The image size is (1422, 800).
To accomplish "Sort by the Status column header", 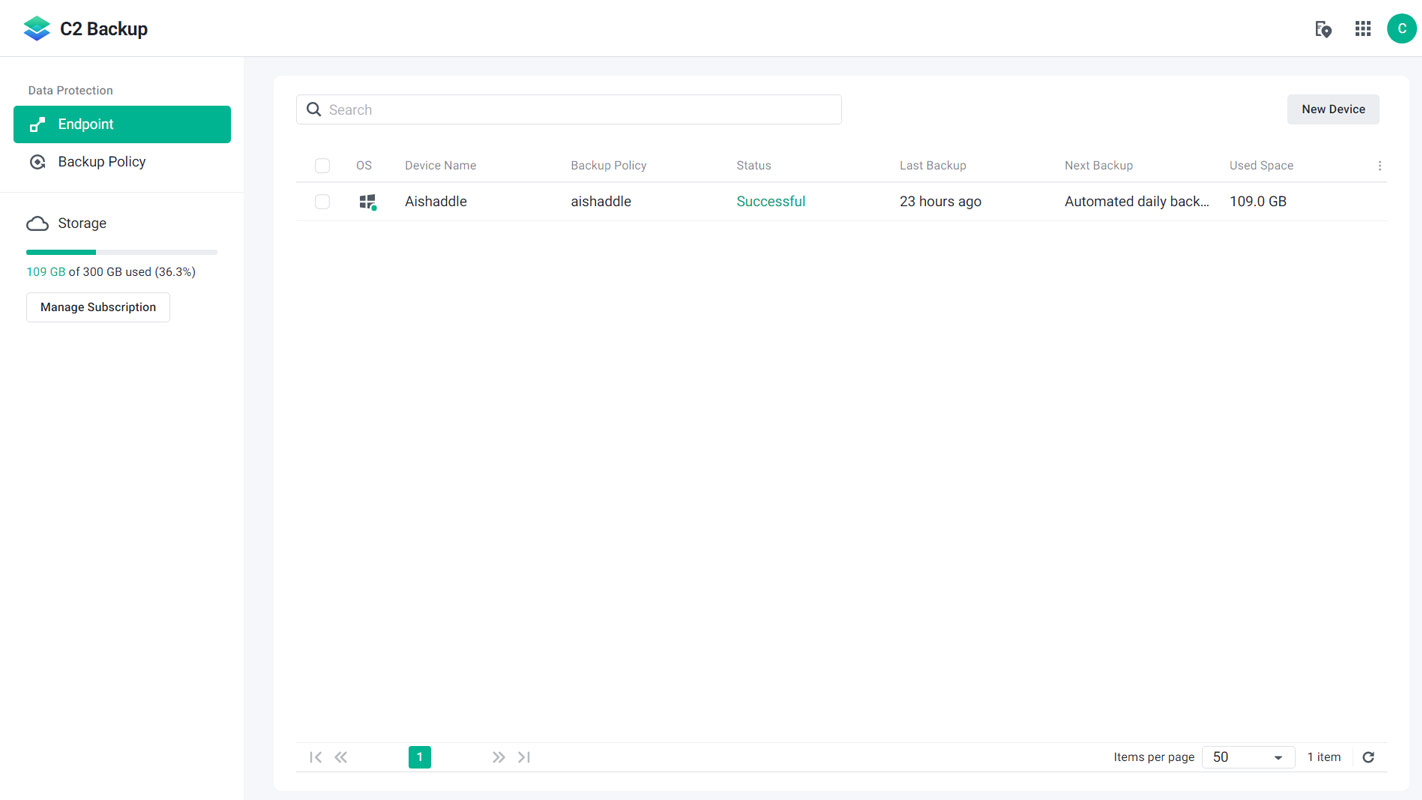I will [x=753, y=166].
